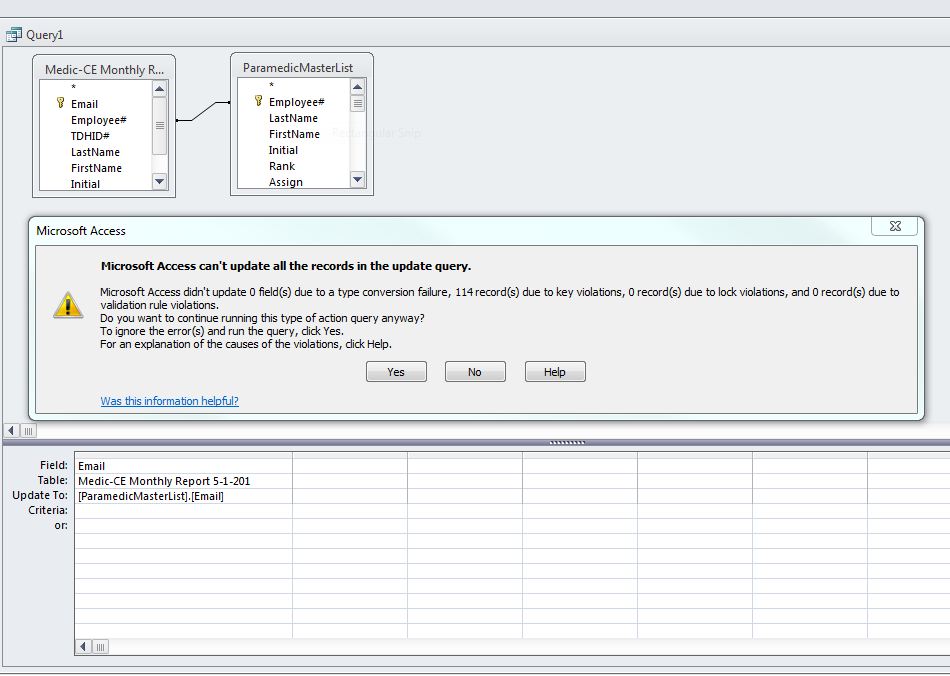Viewport: 950px width, 676px height.
Task: Click the warning triangle icon in dialog
Action: [68, 305]
